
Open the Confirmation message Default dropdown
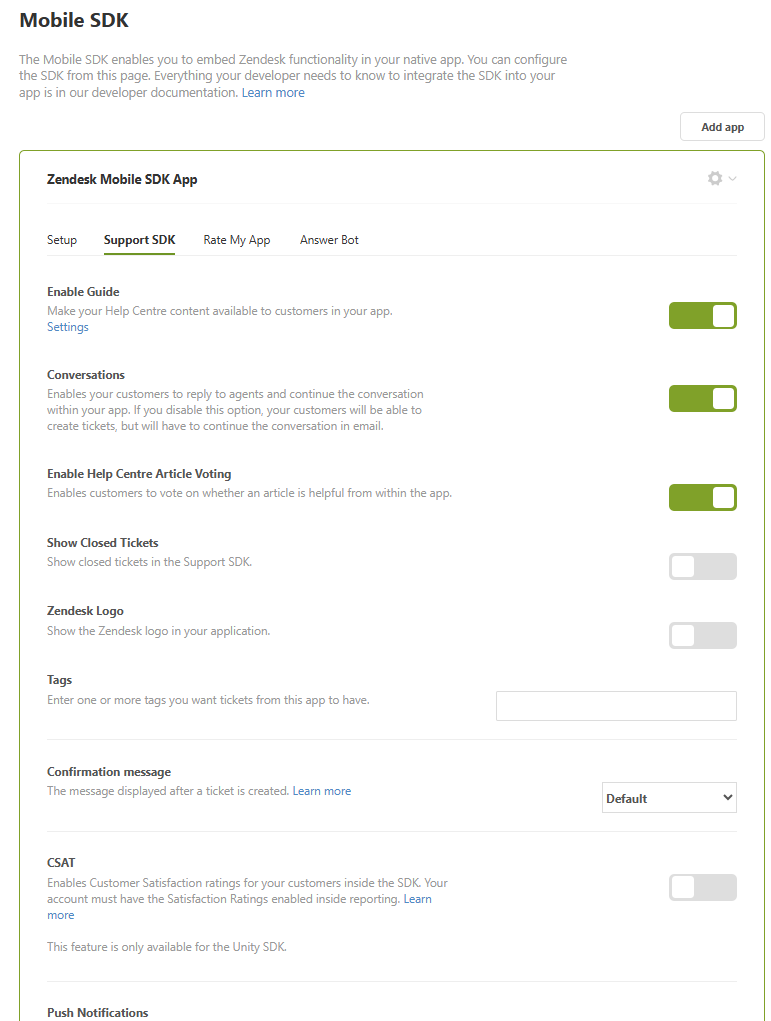point(668,798)
